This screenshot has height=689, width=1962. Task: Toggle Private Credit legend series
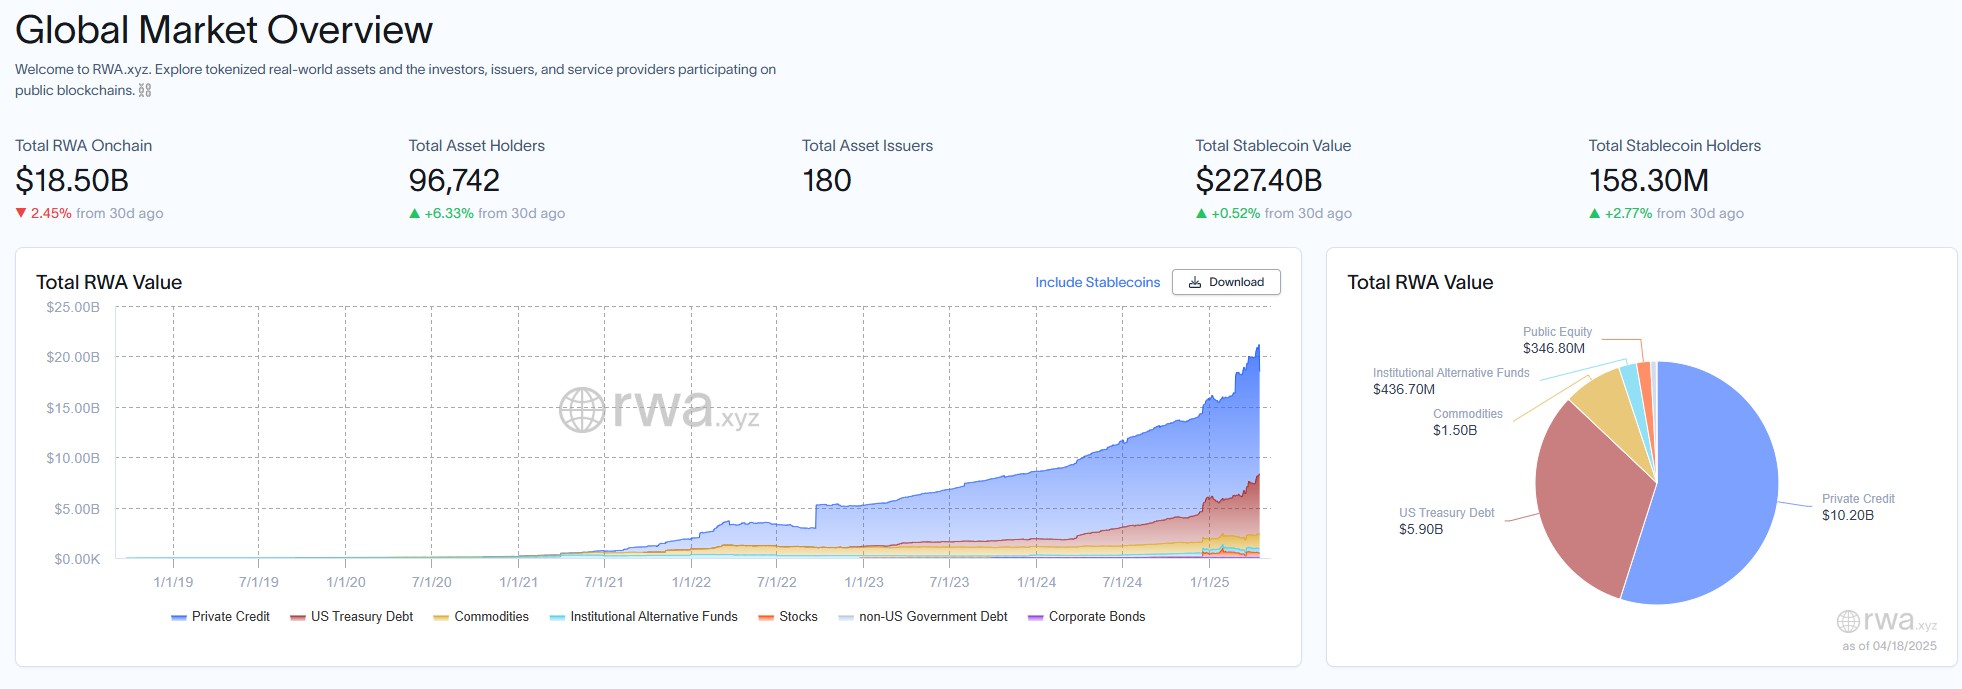click(220, 617)
